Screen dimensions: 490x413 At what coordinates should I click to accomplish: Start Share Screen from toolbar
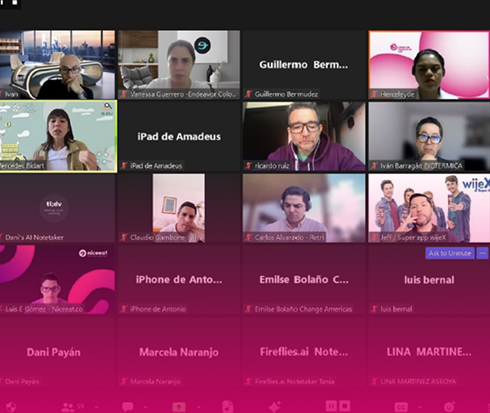tap(179, 407)
